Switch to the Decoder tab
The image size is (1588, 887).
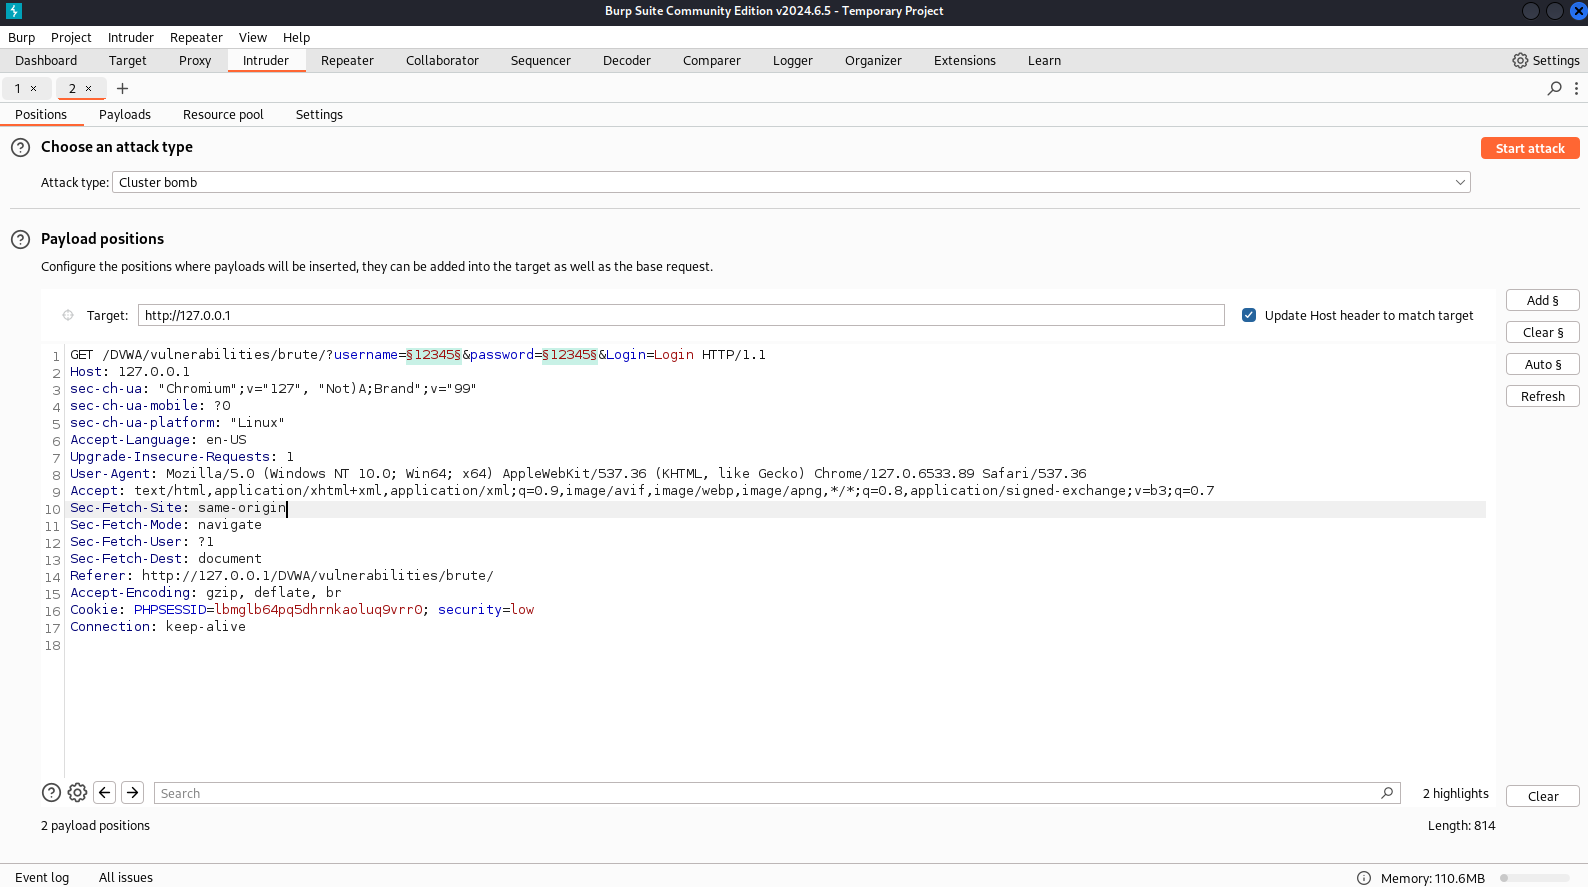click(627, 61)
